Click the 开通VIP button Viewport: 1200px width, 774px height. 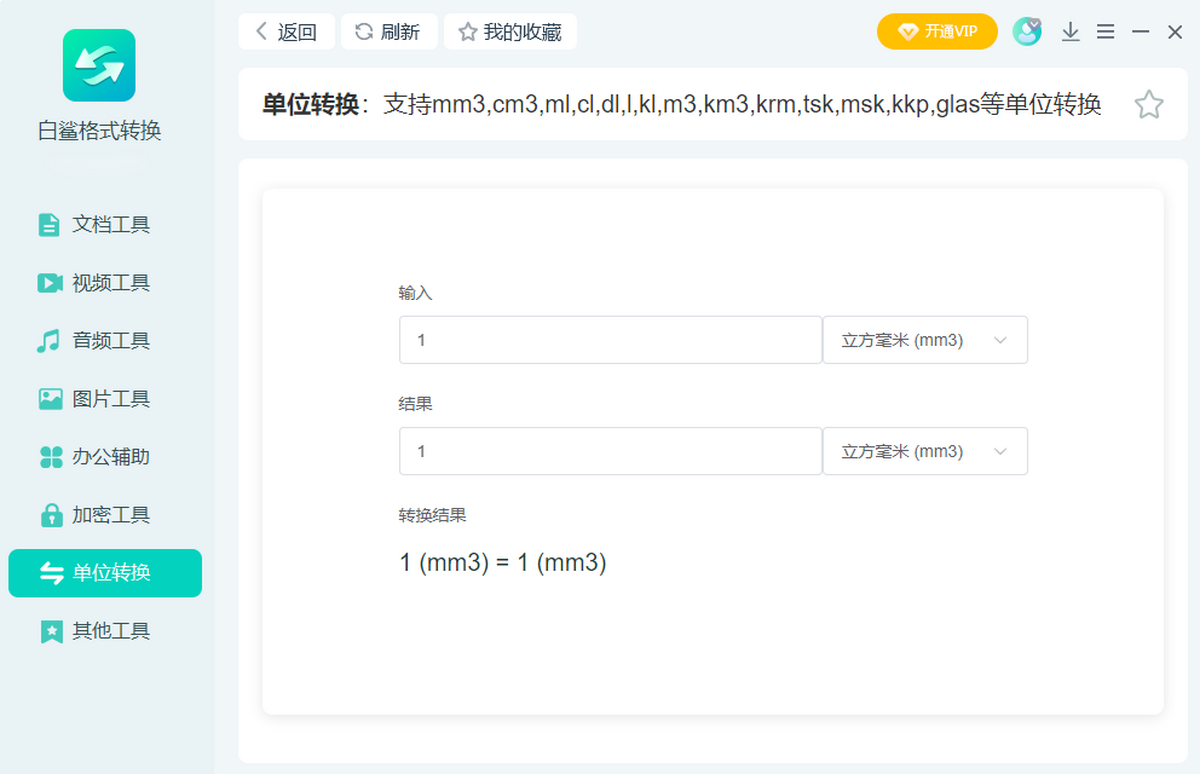pyautogui.click(x=937, y=32)
